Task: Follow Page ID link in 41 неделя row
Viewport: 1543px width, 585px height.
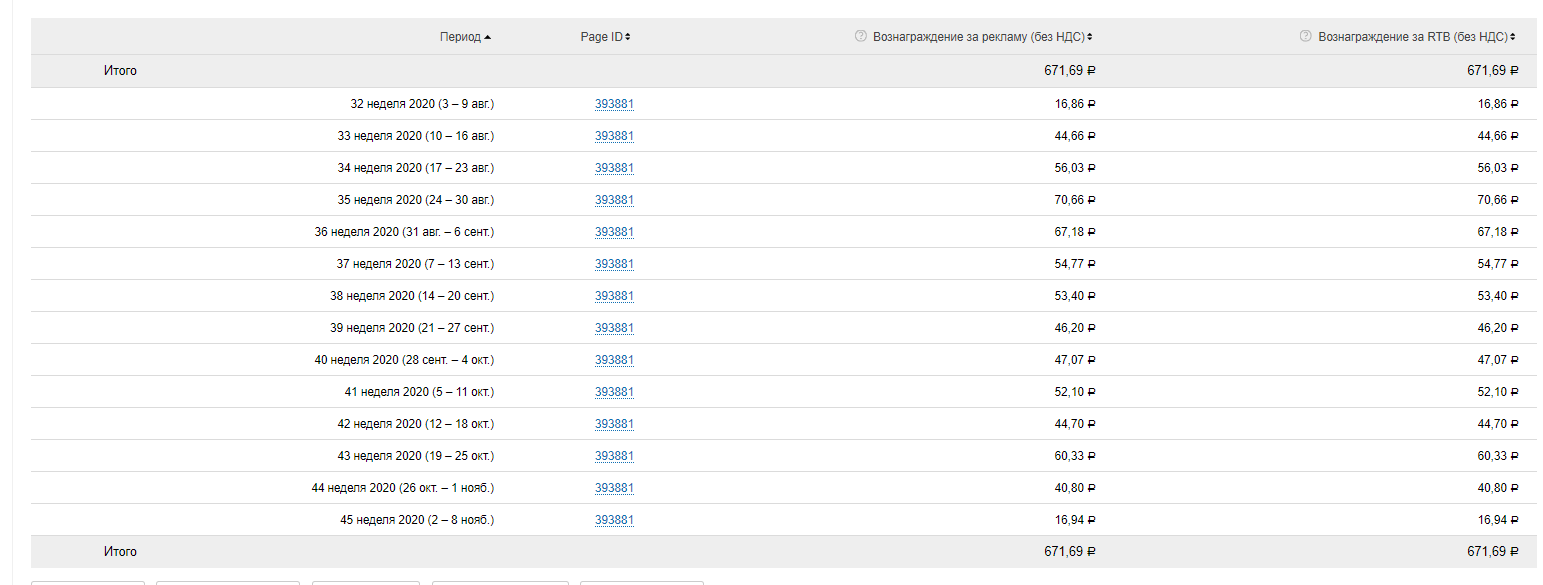Action: 614,392
